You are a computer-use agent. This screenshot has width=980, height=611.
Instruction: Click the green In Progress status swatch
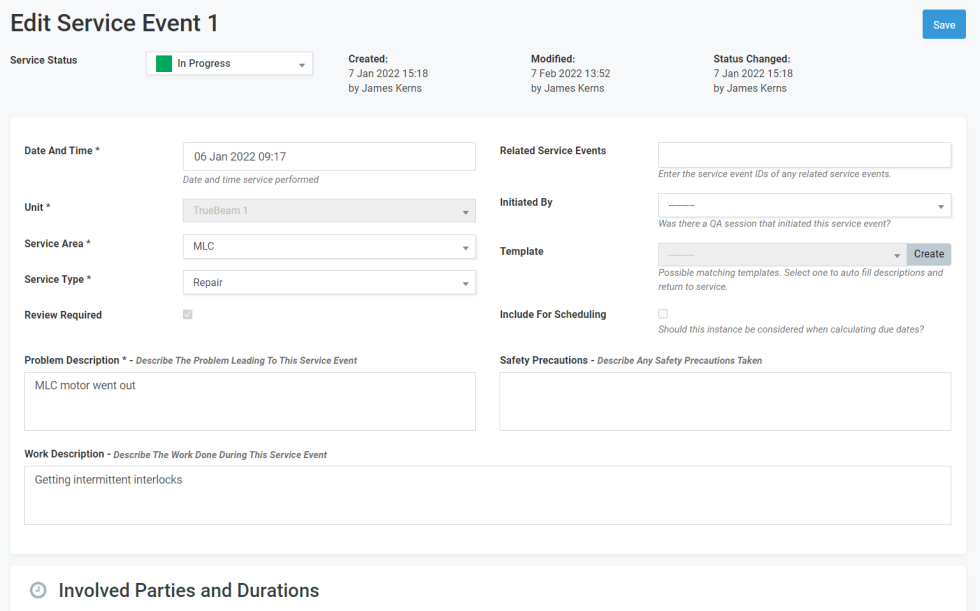pyautogui.click(x=164, y=64)
